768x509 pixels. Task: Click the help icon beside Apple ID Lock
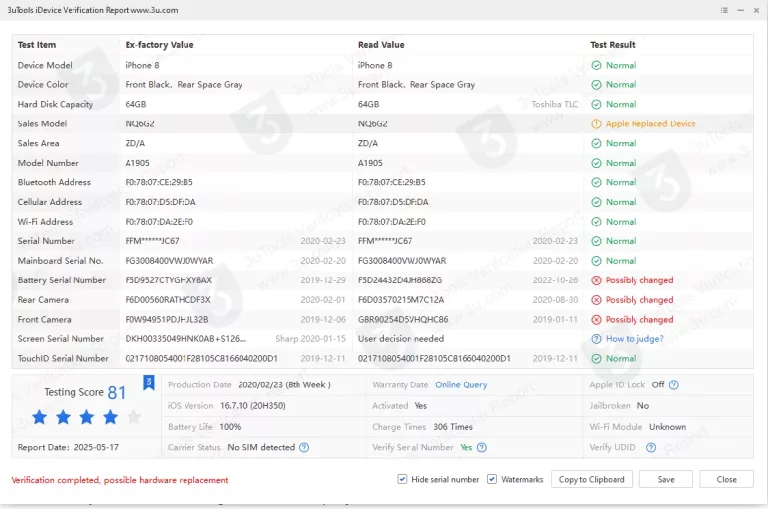674,385
